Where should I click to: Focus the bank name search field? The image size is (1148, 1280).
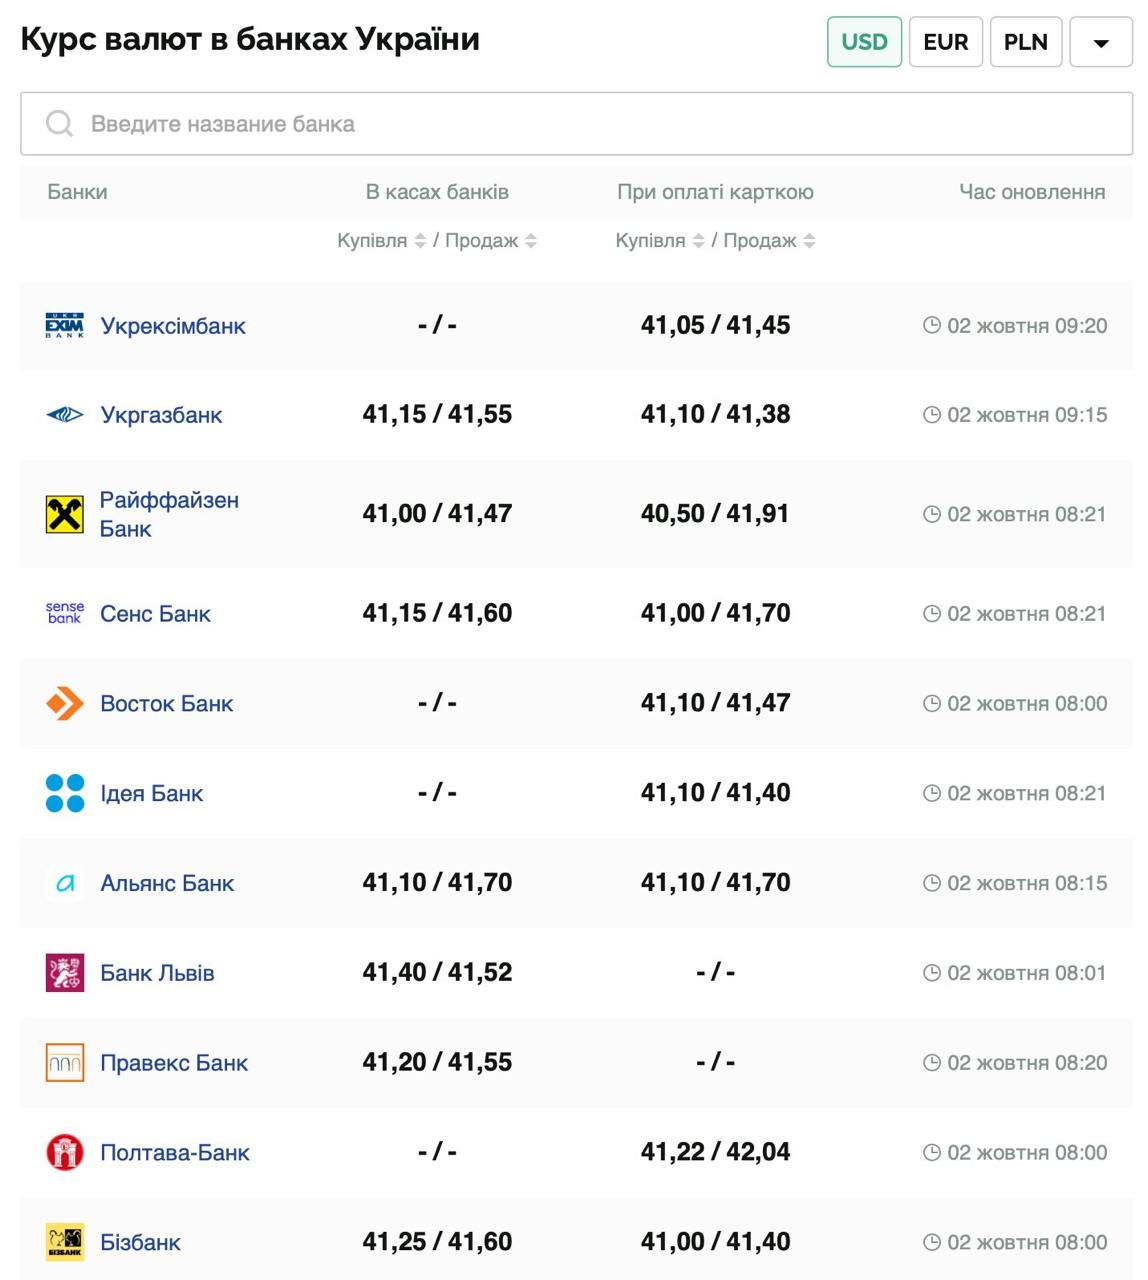(600, 124)
